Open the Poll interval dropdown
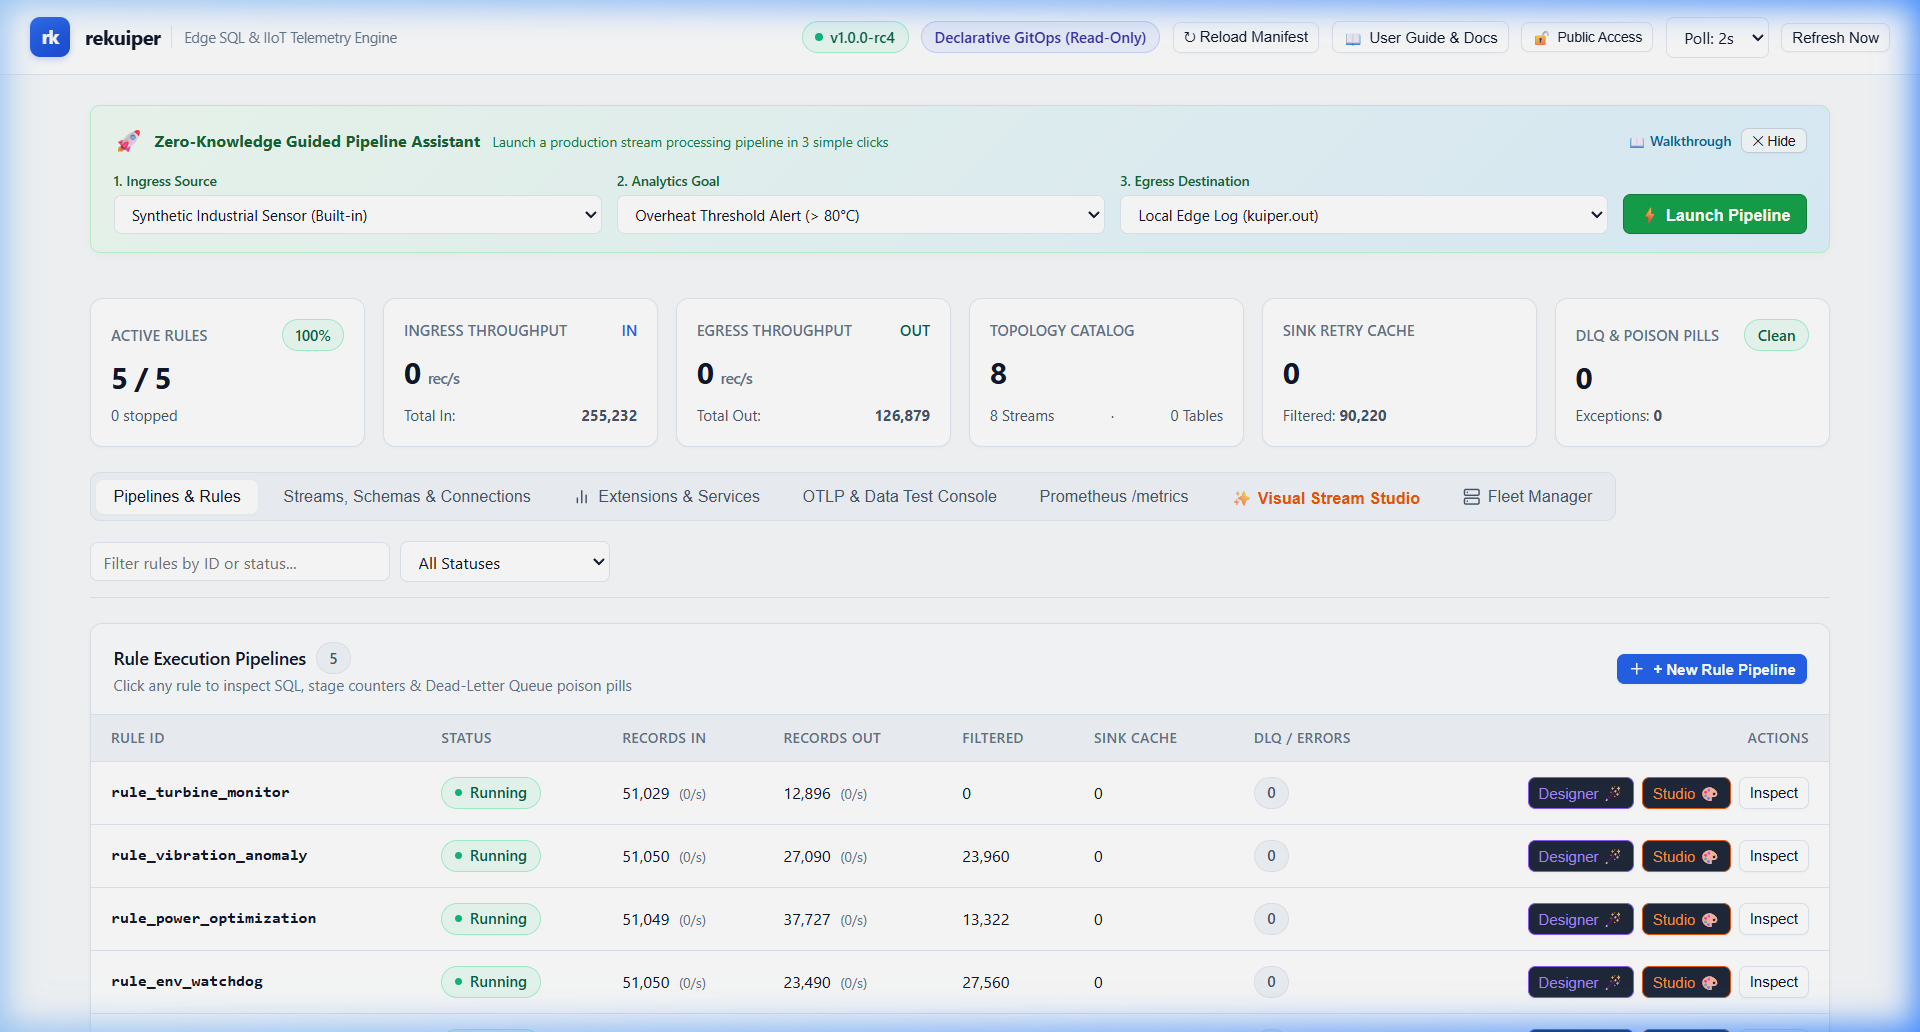 [1717, 38]
